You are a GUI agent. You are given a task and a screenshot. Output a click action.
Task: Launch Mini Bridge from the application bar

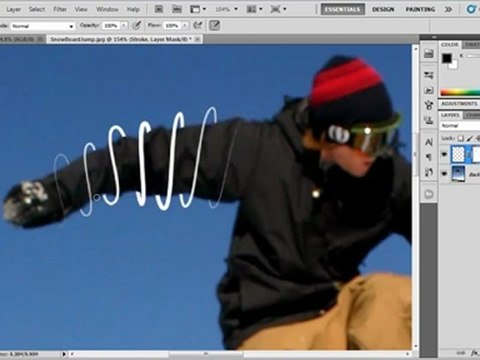pos(177,9)
